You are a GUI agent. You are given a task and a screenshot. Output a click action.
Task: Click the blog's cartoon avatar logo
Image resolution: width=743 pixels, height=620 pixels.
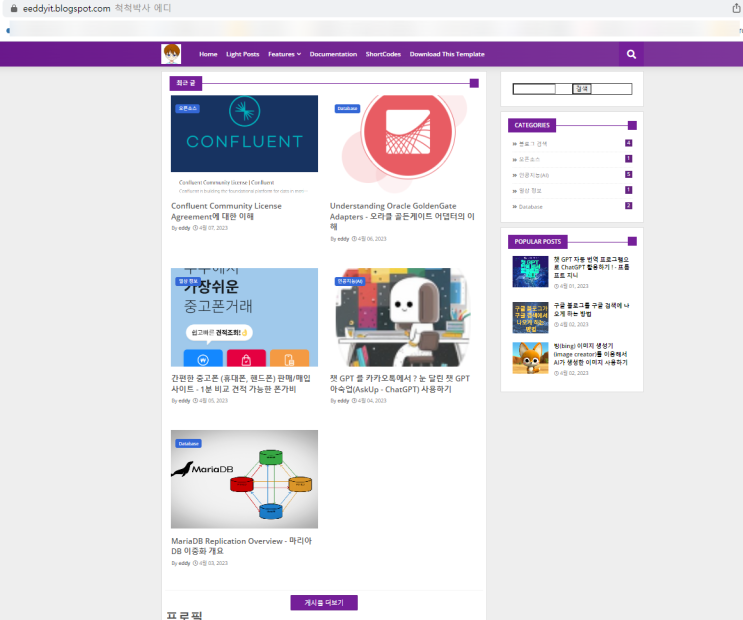(x=171, y=54)
